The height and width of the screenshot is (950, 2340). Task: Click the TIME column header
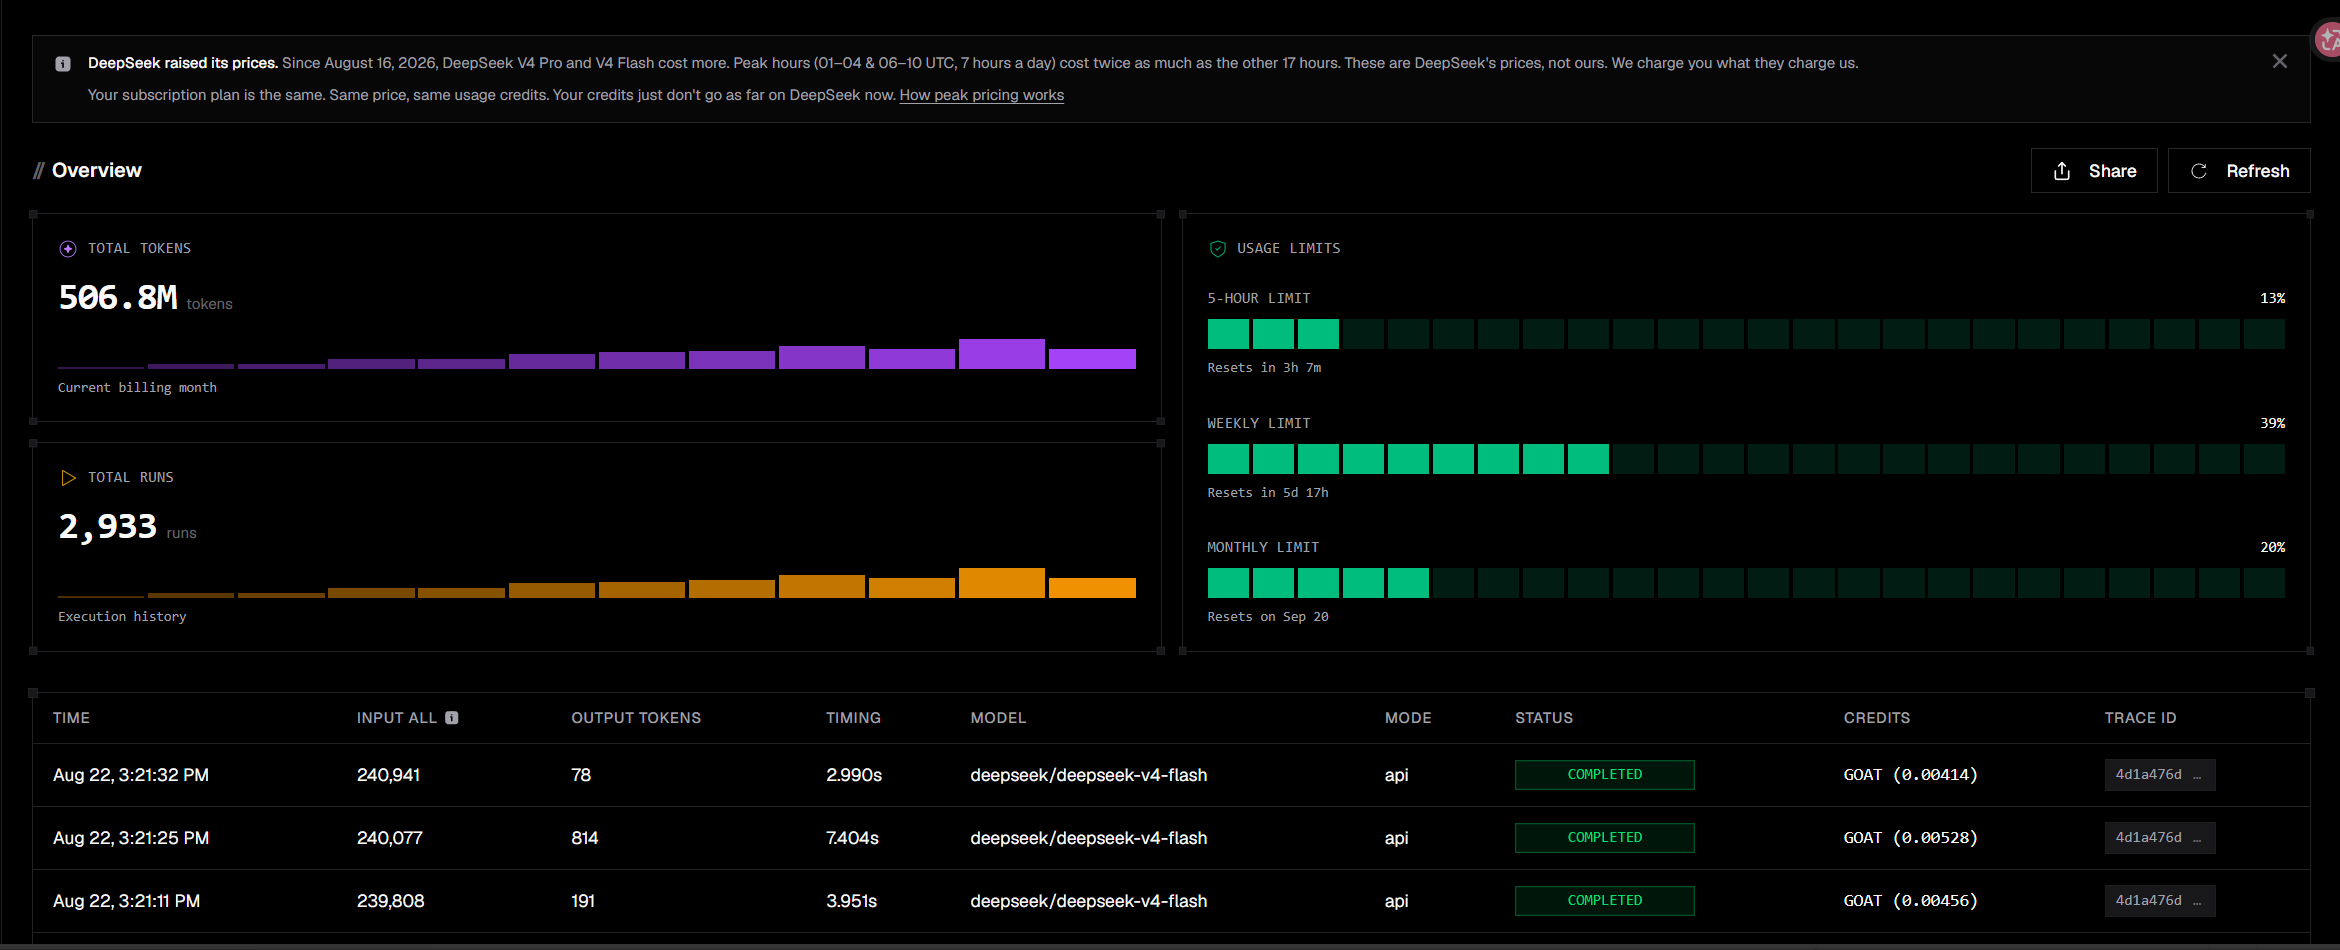click(x=71, y=718)
